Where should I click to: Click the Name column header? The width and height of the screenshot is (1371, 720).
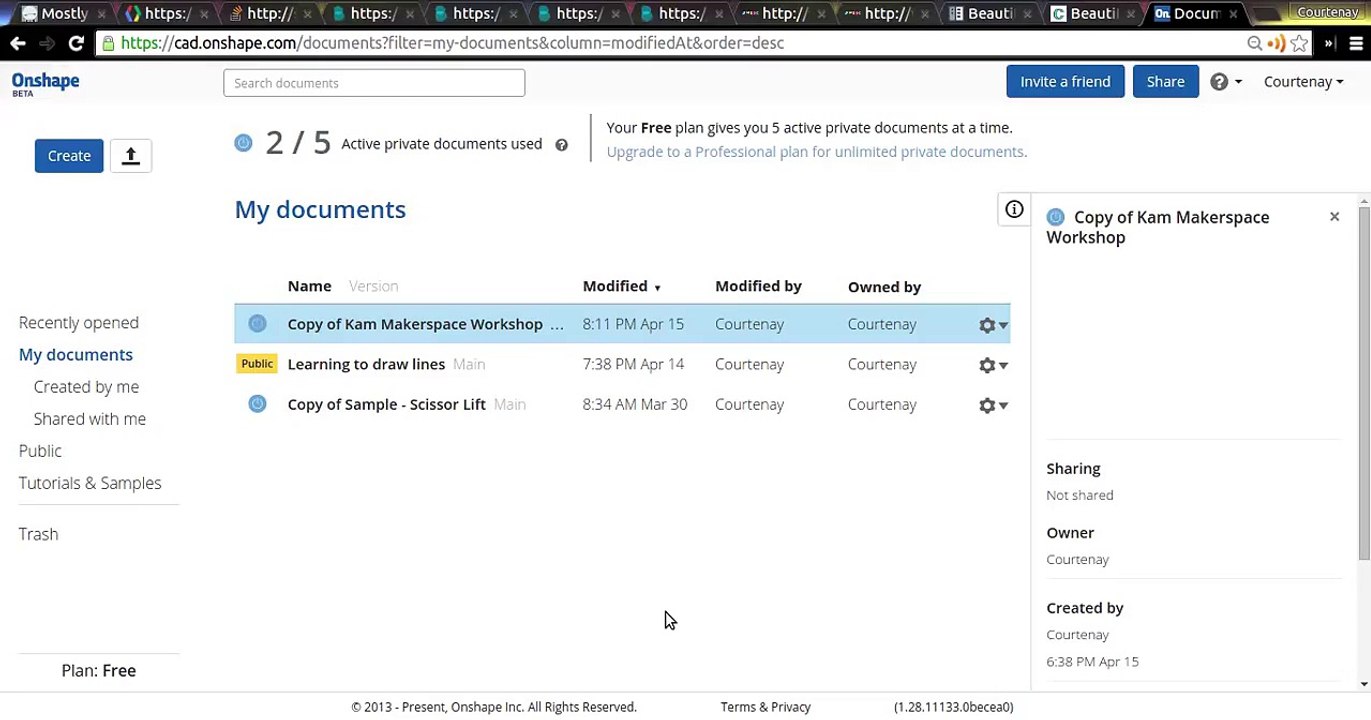(x=309, y=286)
